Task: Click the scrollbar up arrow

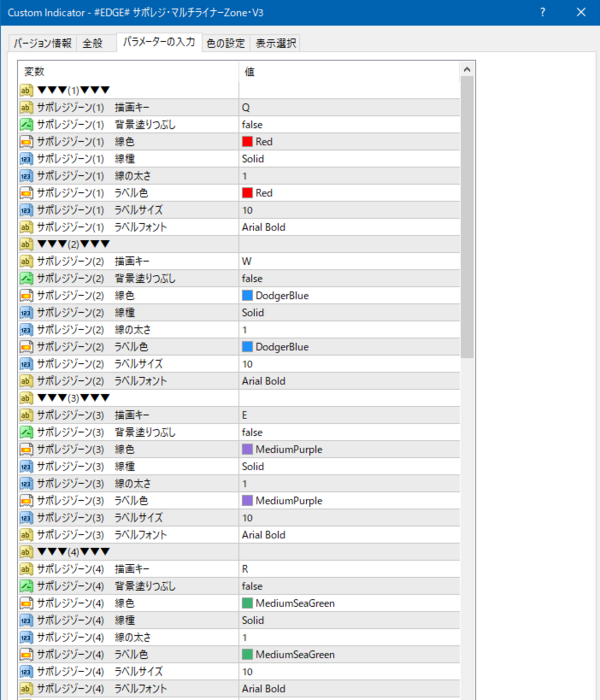Action: pyautogui.click(x=467, y=69)
